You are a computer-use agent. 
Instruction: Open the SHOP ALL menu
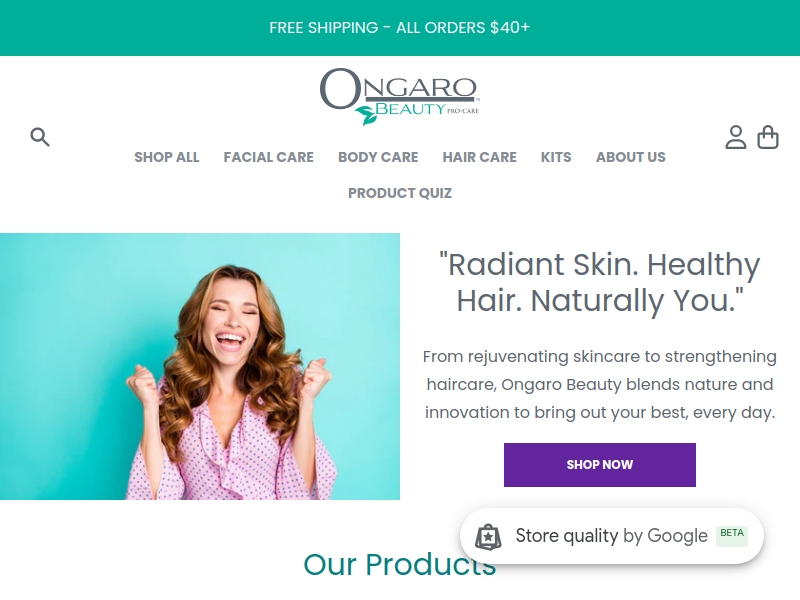[166, 157]
